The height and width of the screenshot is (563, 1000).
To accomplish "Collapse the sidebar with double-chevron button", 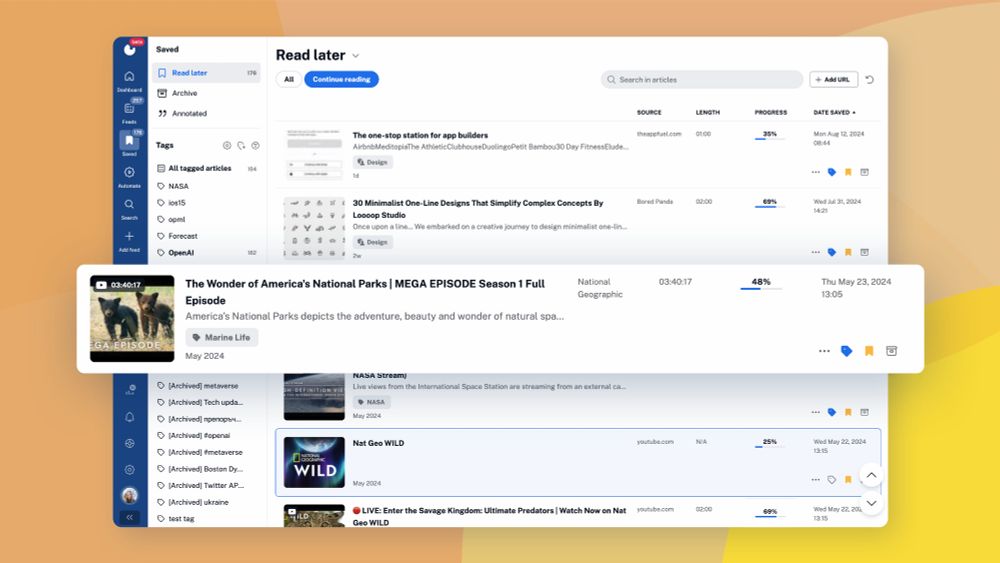I will click(x=129, y=518).
